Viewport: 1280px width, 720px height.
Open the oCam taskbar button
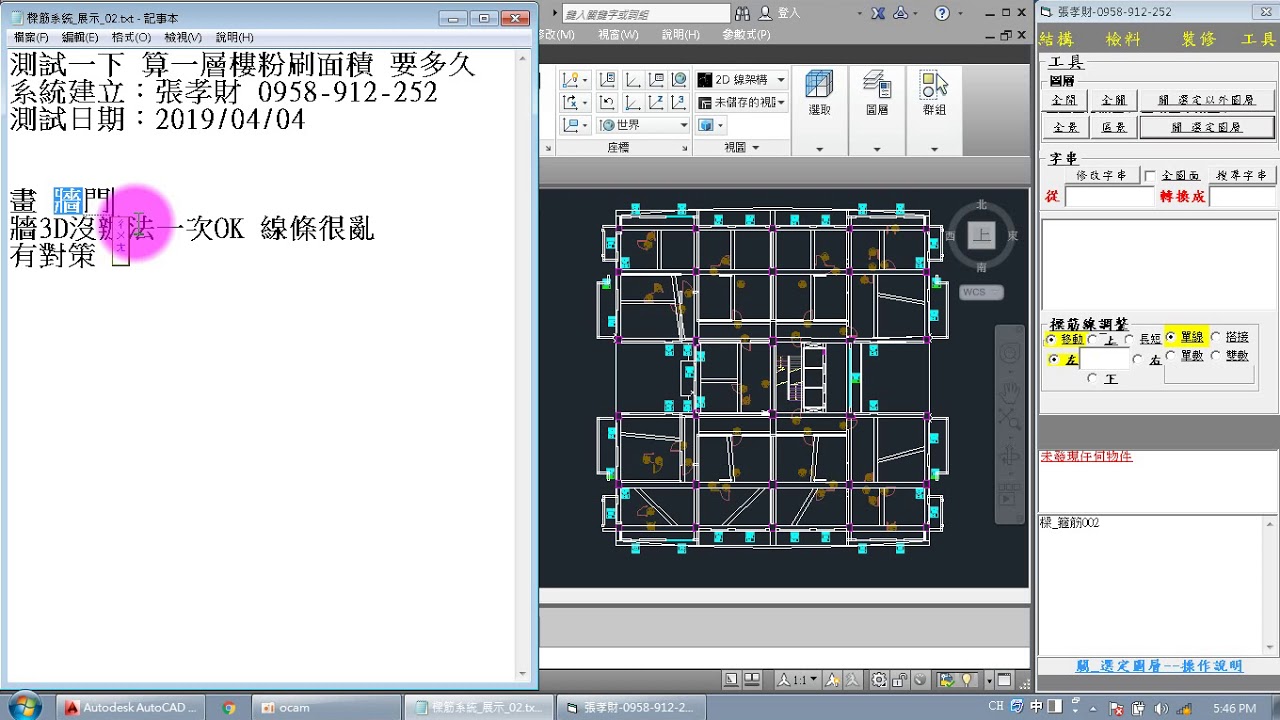pyautogui.click(x=325, y=707)
